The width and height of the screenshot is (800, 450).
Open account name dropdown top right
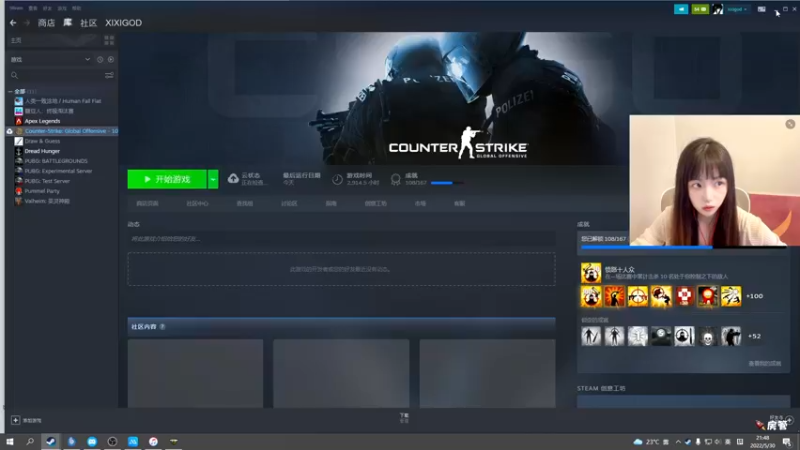[x=737, y=9]
